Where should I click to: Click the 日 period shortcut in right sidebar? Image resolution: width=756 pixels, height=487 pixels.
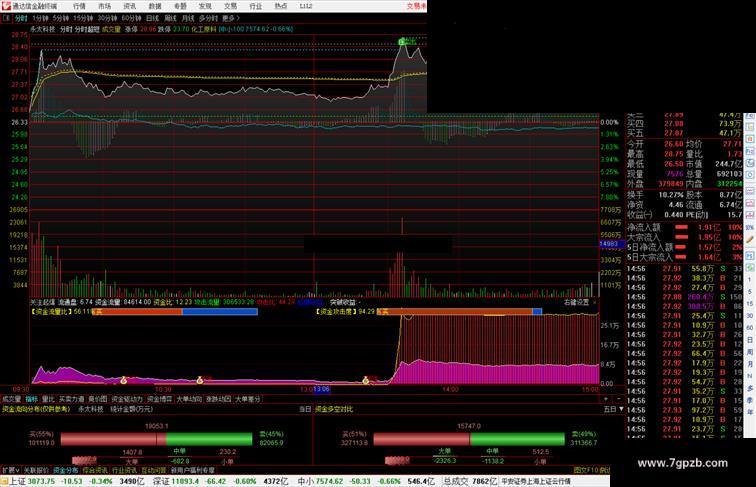(x=750, y=340)
